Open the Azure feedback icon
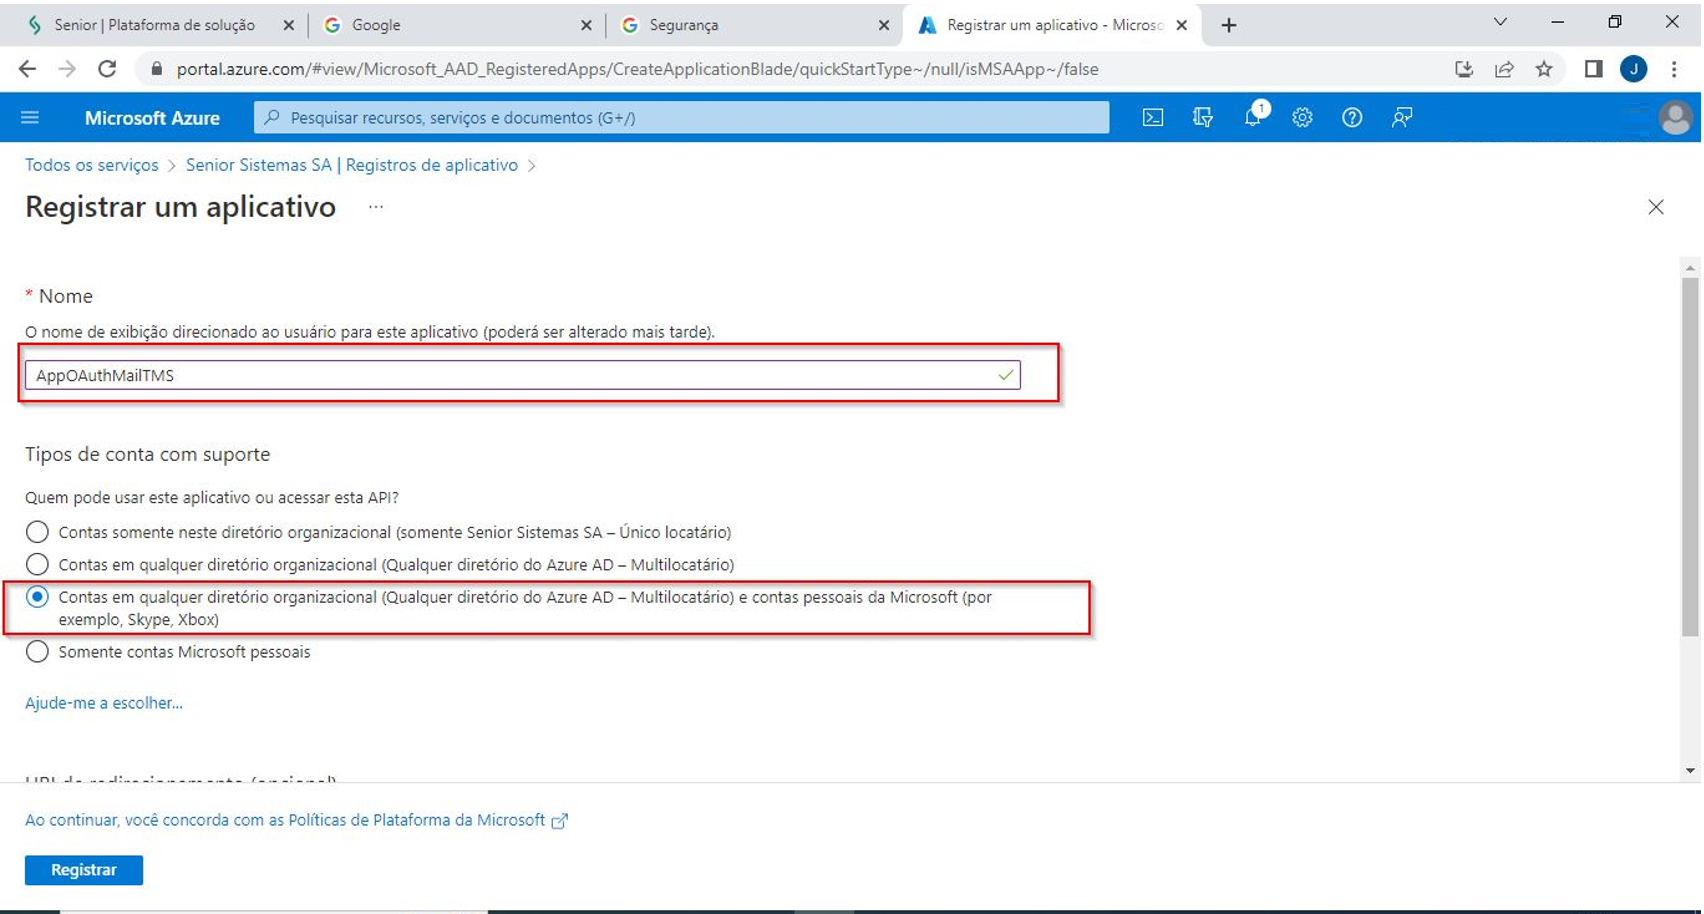The image size is (1704, 914). pyautogui.click(x=1402, y=118)
